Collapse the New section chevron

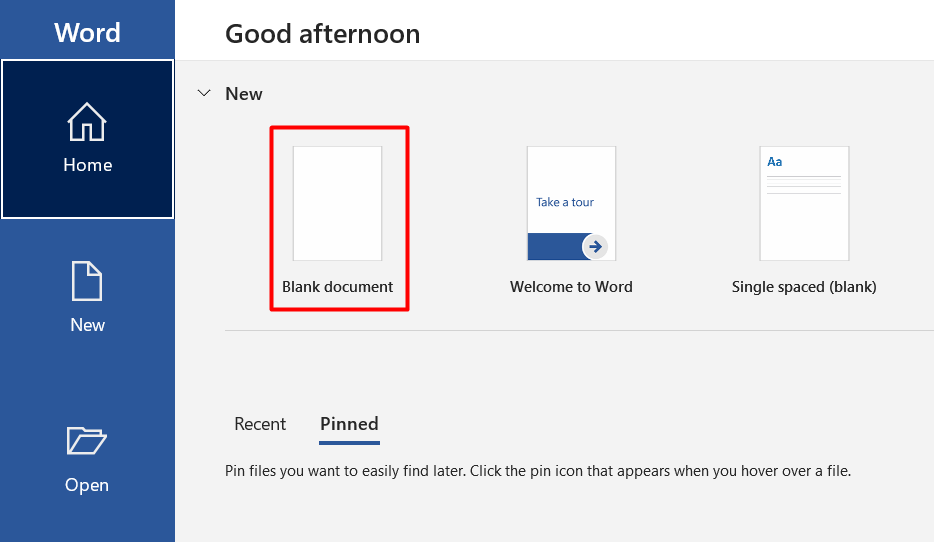205,94
